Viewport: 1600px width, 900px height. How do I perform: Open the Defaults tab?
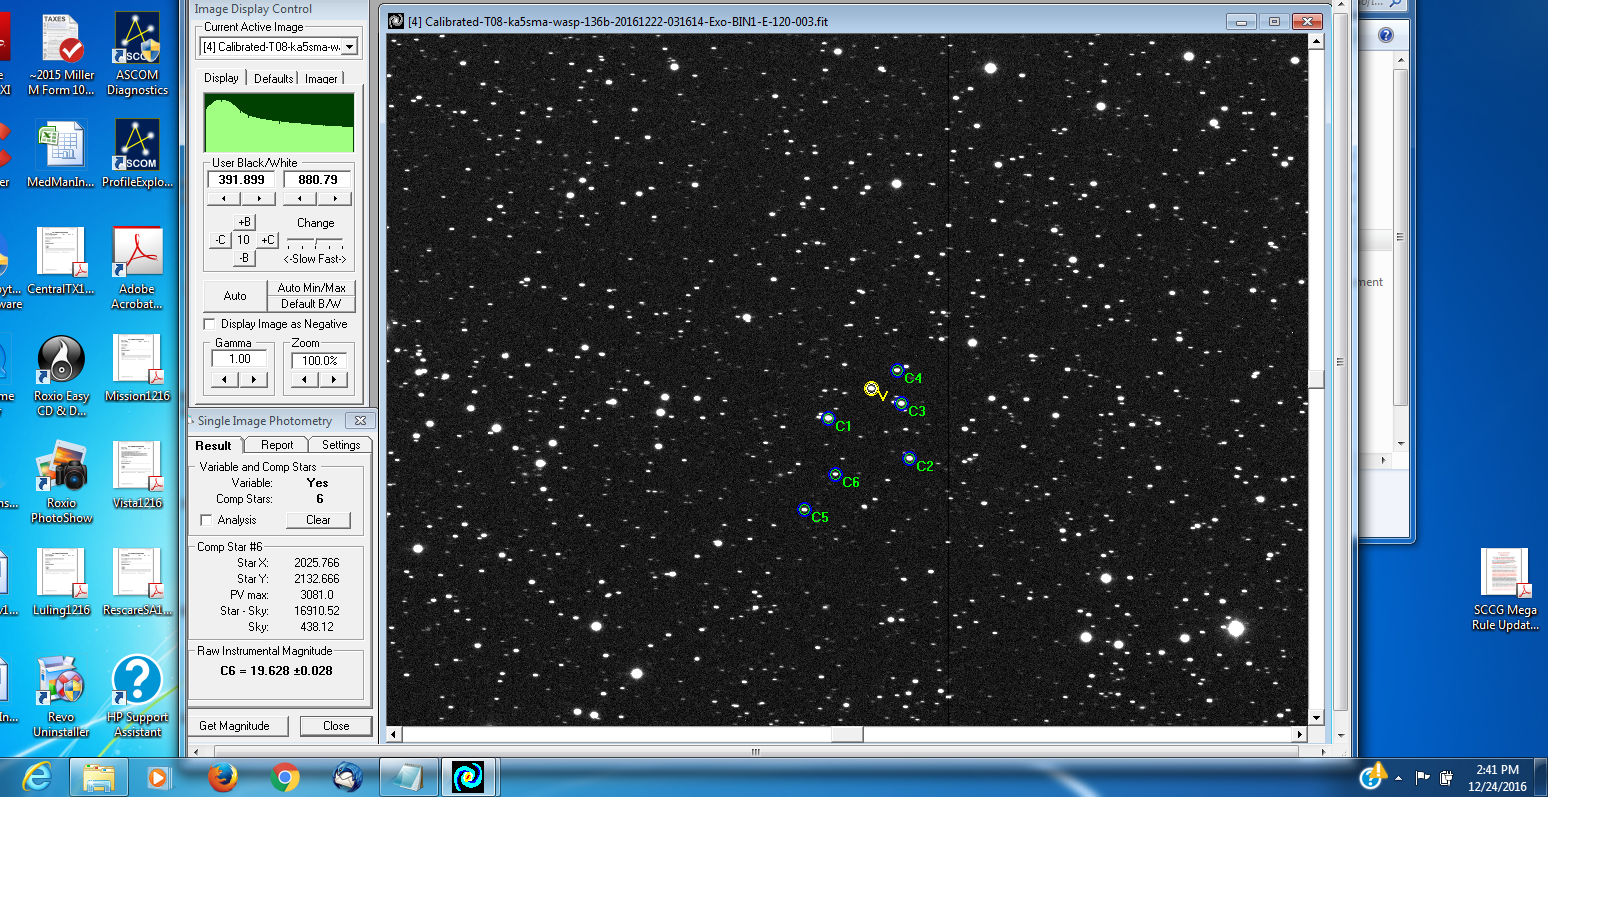(273, 79)
